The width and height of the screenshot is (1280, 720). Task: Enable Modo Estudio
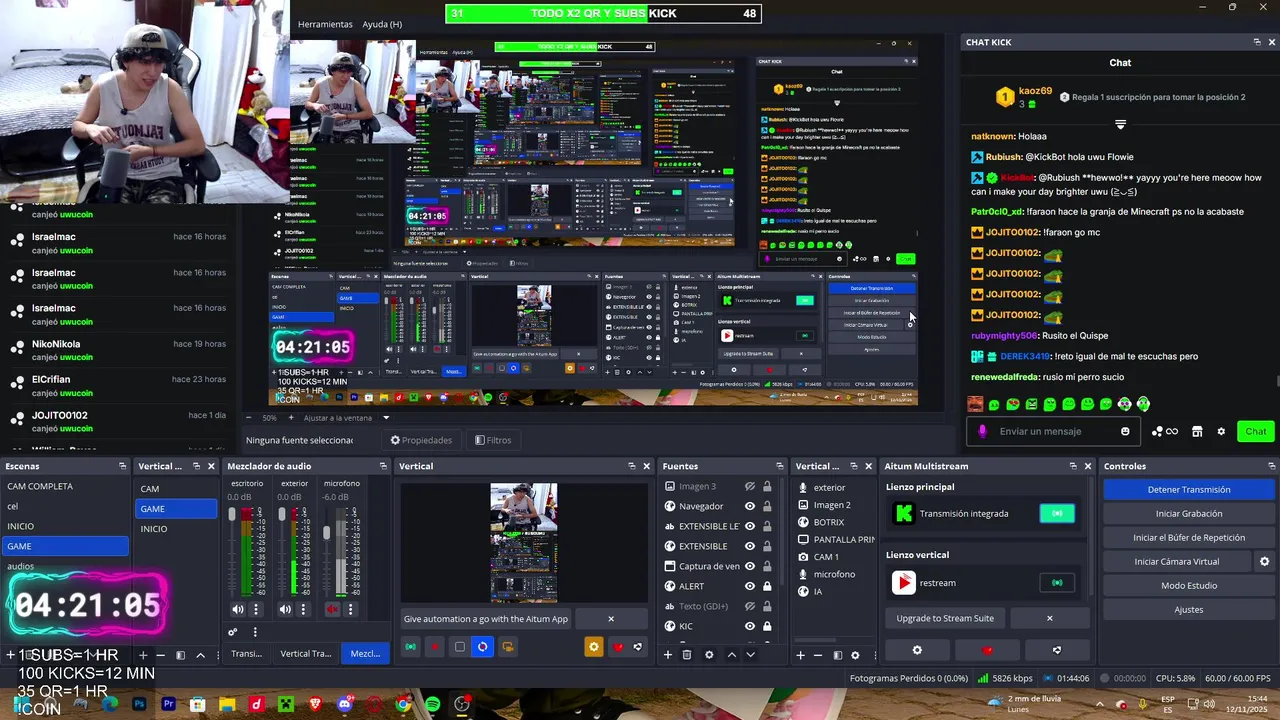[x=1189, y=585]
